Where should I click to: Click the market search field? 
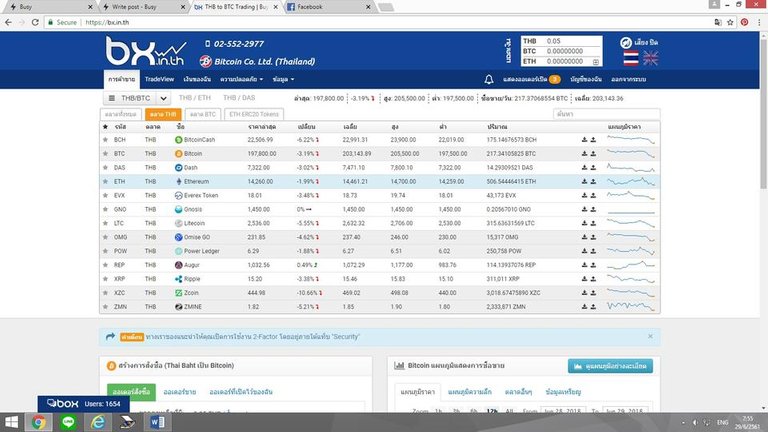coord(606,114)
